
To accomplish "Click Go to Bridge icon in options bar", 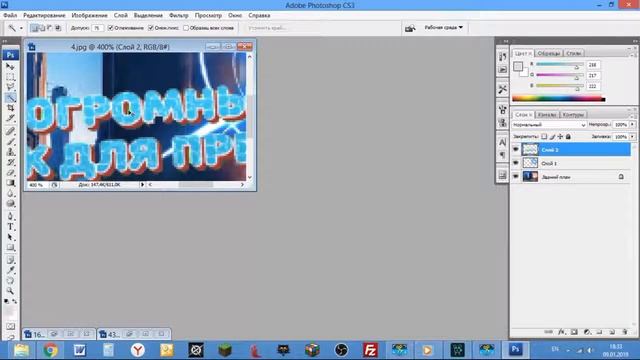I will [410, 28].
